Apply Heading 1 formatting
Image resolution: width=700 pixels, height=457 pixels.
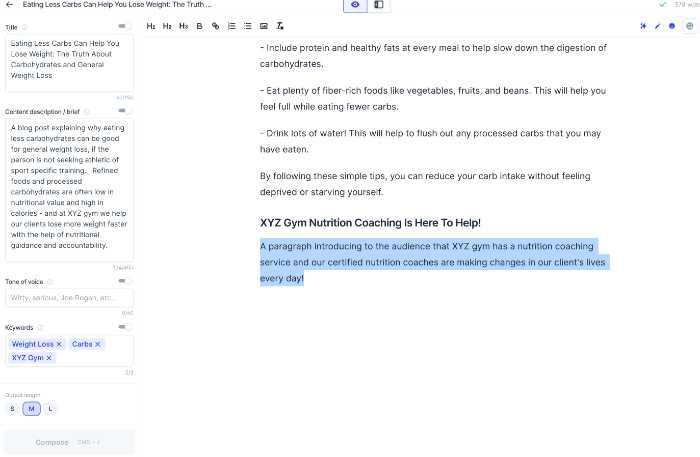tap(151, 25)
